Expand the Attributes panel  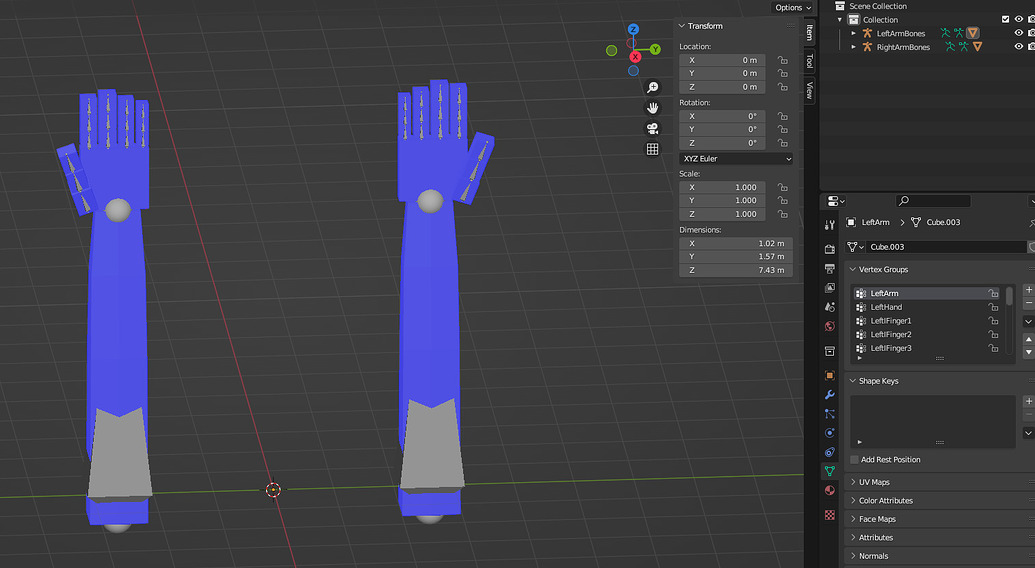click(x=853, y=538)
